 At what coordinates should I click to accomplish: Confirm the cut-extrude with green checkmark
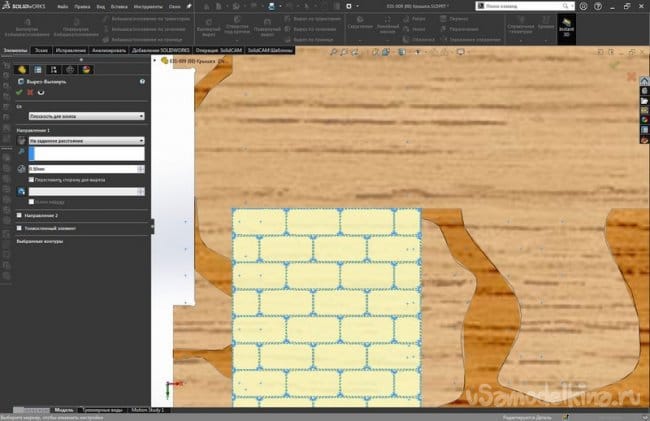(x=20, y=92)
